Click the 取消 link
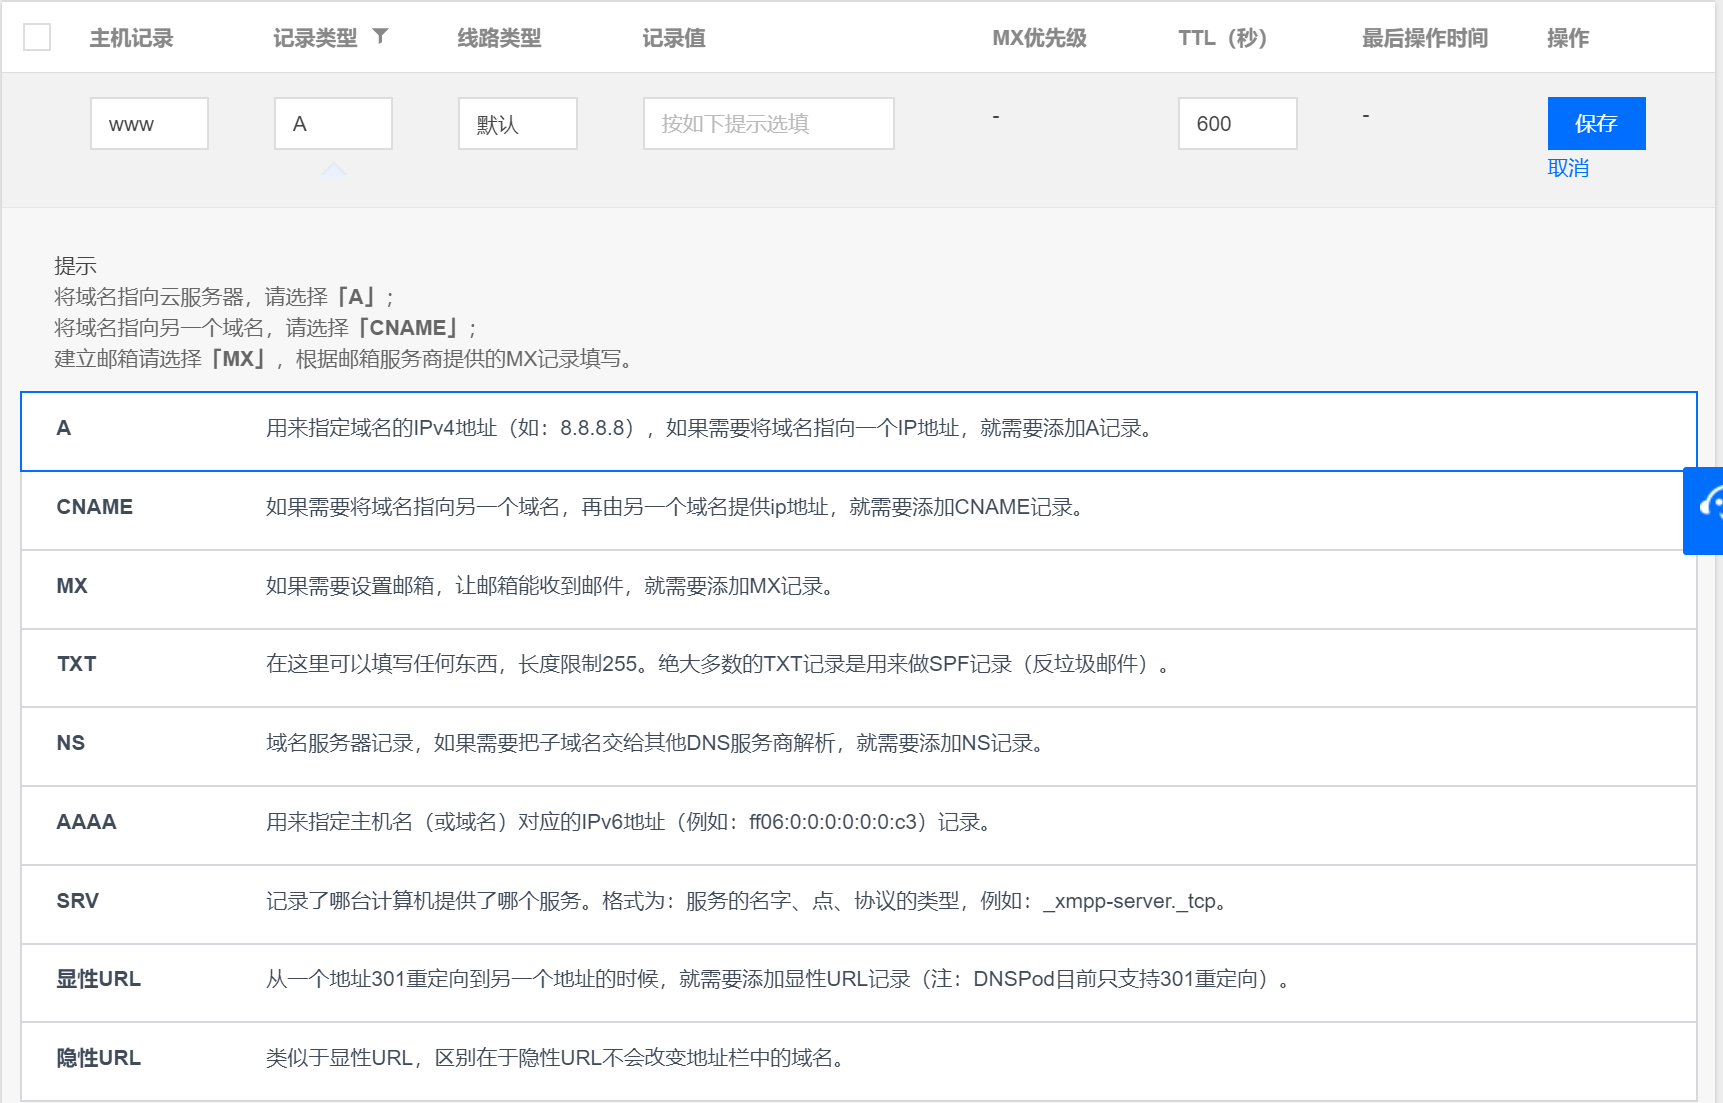Viewport: 1723px width, 1103px height. tap(1568, 168)
